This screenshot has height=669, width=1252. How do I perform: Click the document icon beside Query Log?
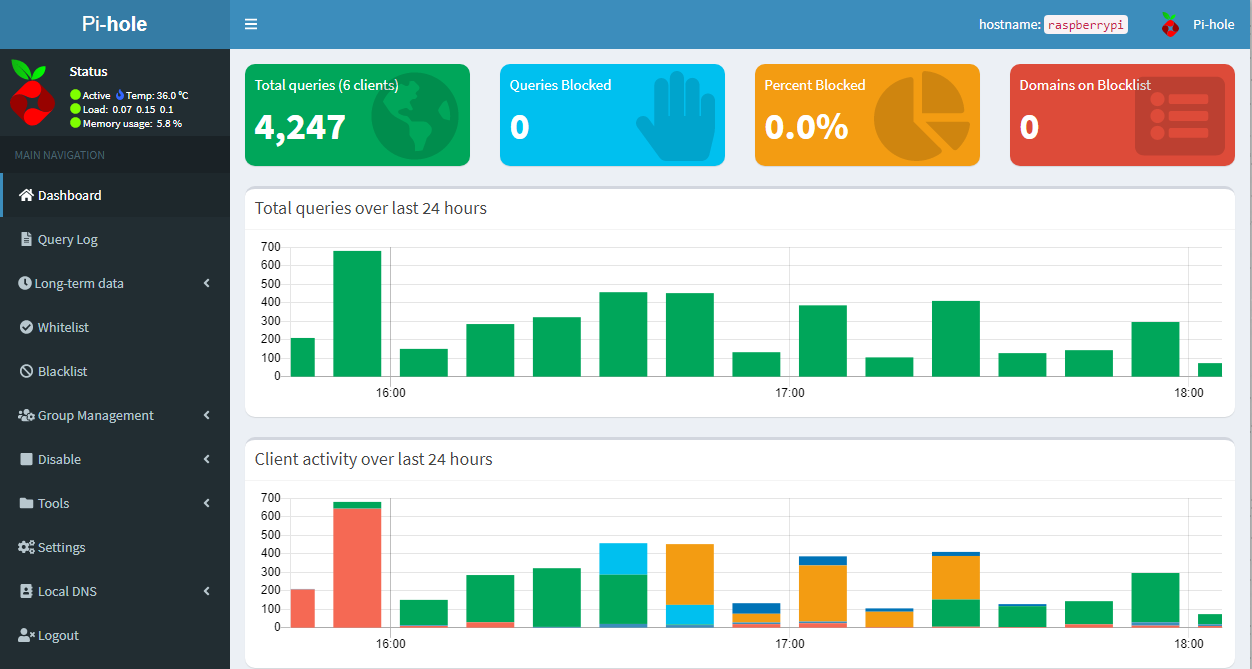(27, 239)
